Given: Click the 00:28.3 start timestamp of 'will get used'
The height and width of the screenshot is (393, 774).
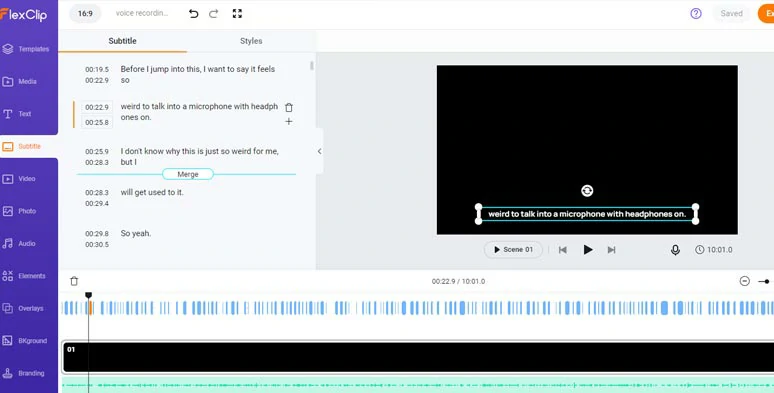Looking at the screenshot, I should [97, 193].
